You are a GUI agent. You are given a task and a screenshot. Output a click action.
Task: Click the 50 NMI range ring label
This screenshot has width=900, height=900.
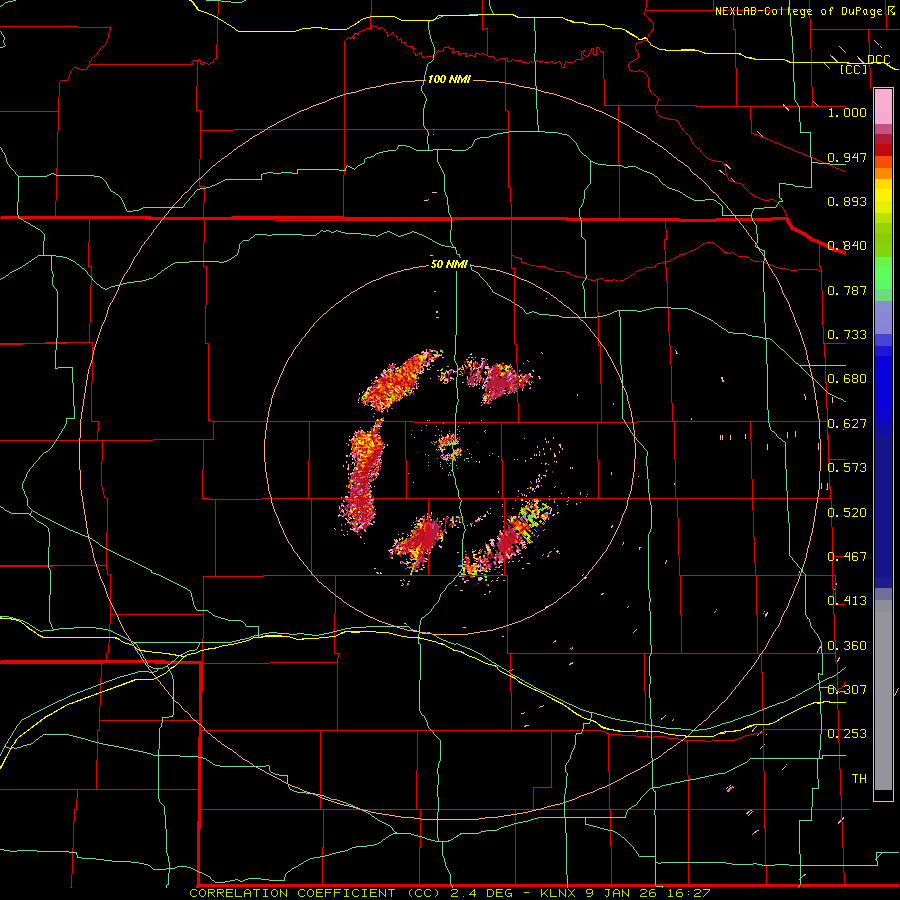tap(449, 264)
